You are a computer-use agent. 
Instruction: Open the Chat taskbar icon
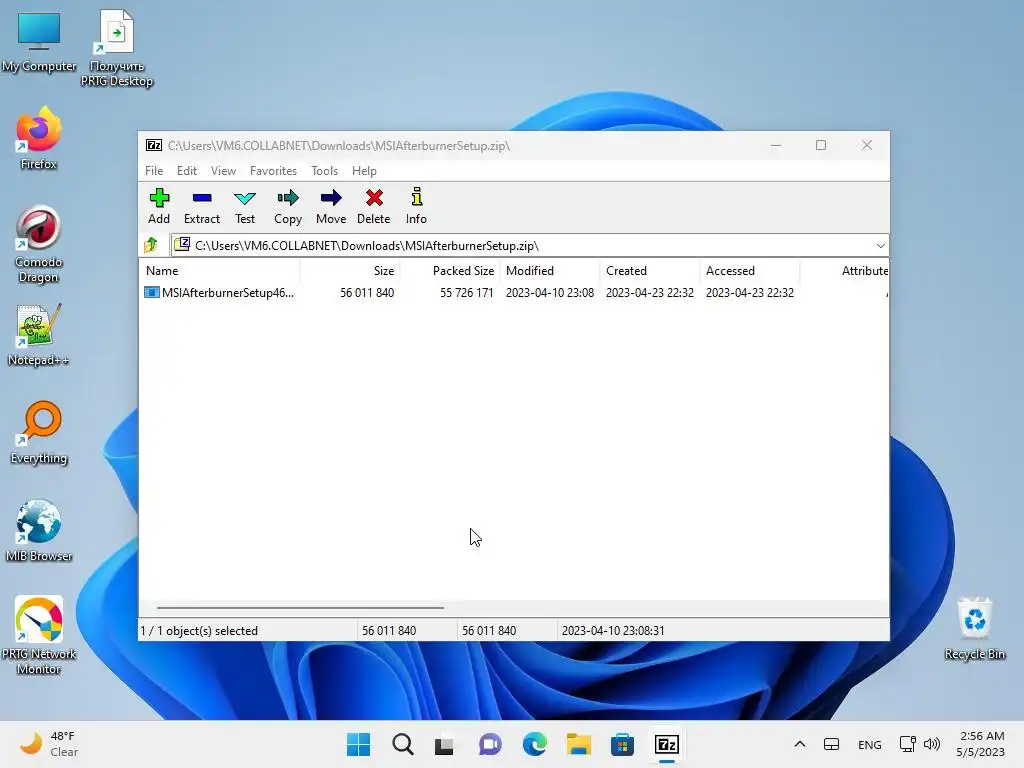pyautogui.click(x=490, y=744)
